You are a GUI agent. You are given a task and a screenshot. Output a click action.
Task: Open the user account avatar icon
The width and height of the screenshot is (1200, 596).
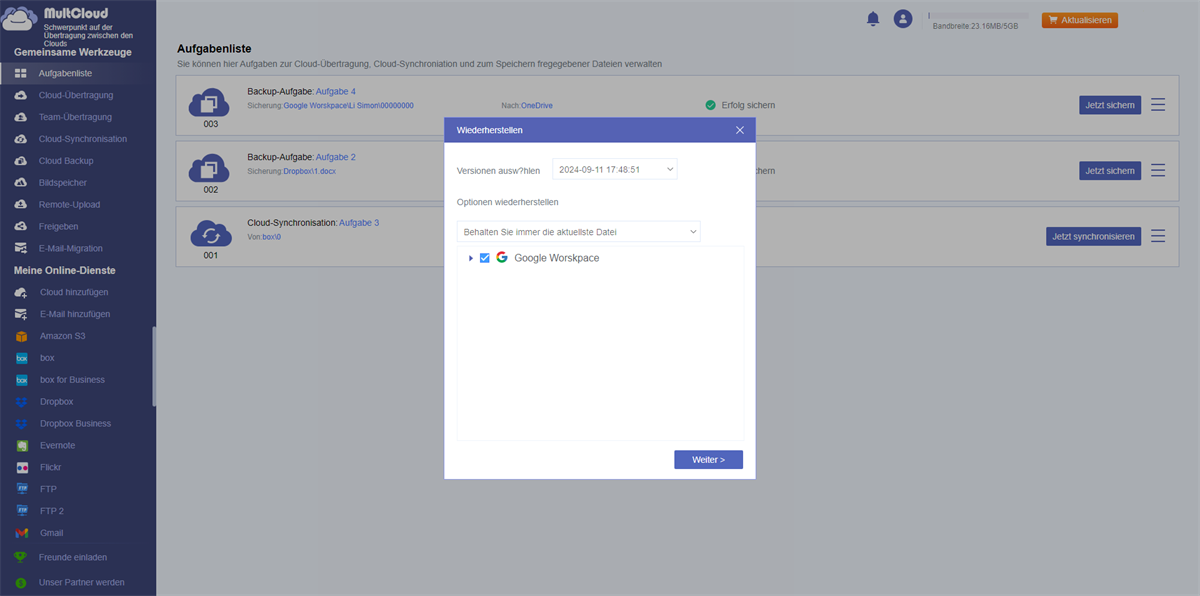tap(903, 19)
